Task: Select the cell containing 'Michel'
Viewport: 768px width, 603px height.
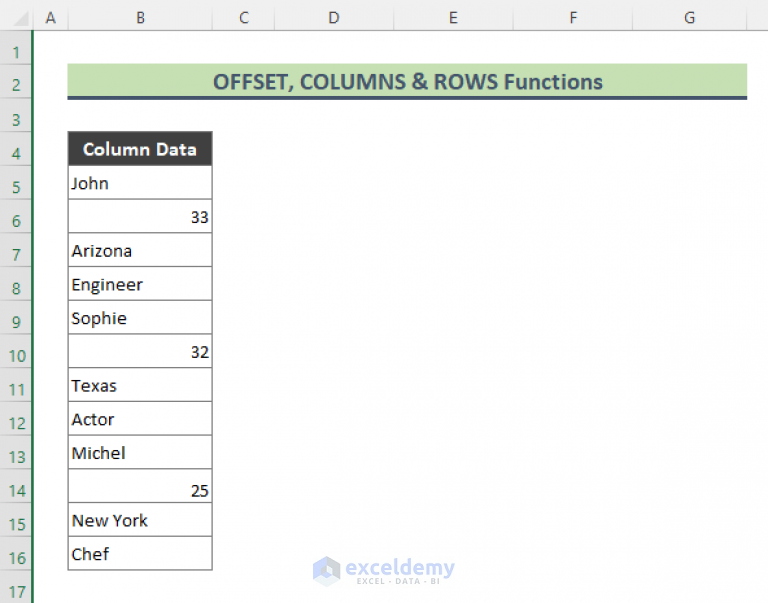Action: [140, 453]
